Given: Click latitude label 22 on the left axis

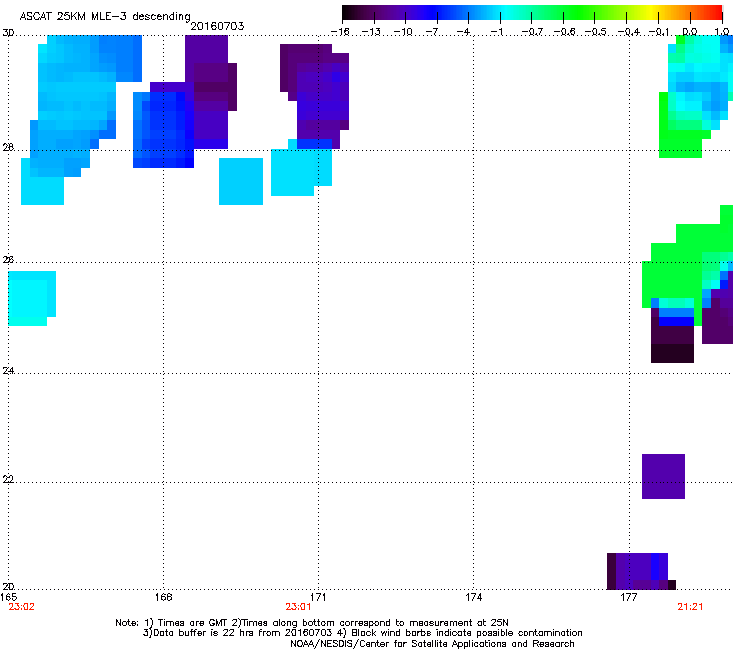Looking at the screenshot, I should tap(8, 479).
